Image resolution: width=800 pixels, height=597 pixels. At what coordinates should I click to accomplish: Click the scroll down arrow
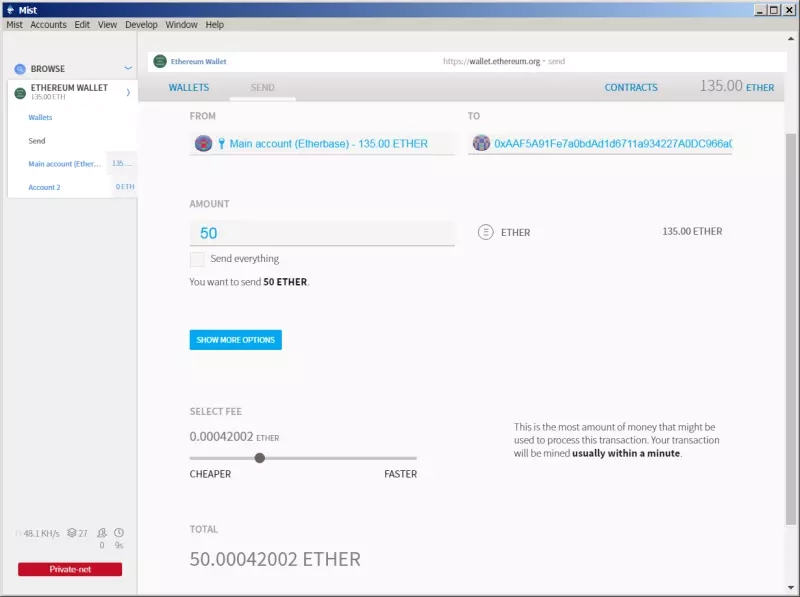pos(790,588)
